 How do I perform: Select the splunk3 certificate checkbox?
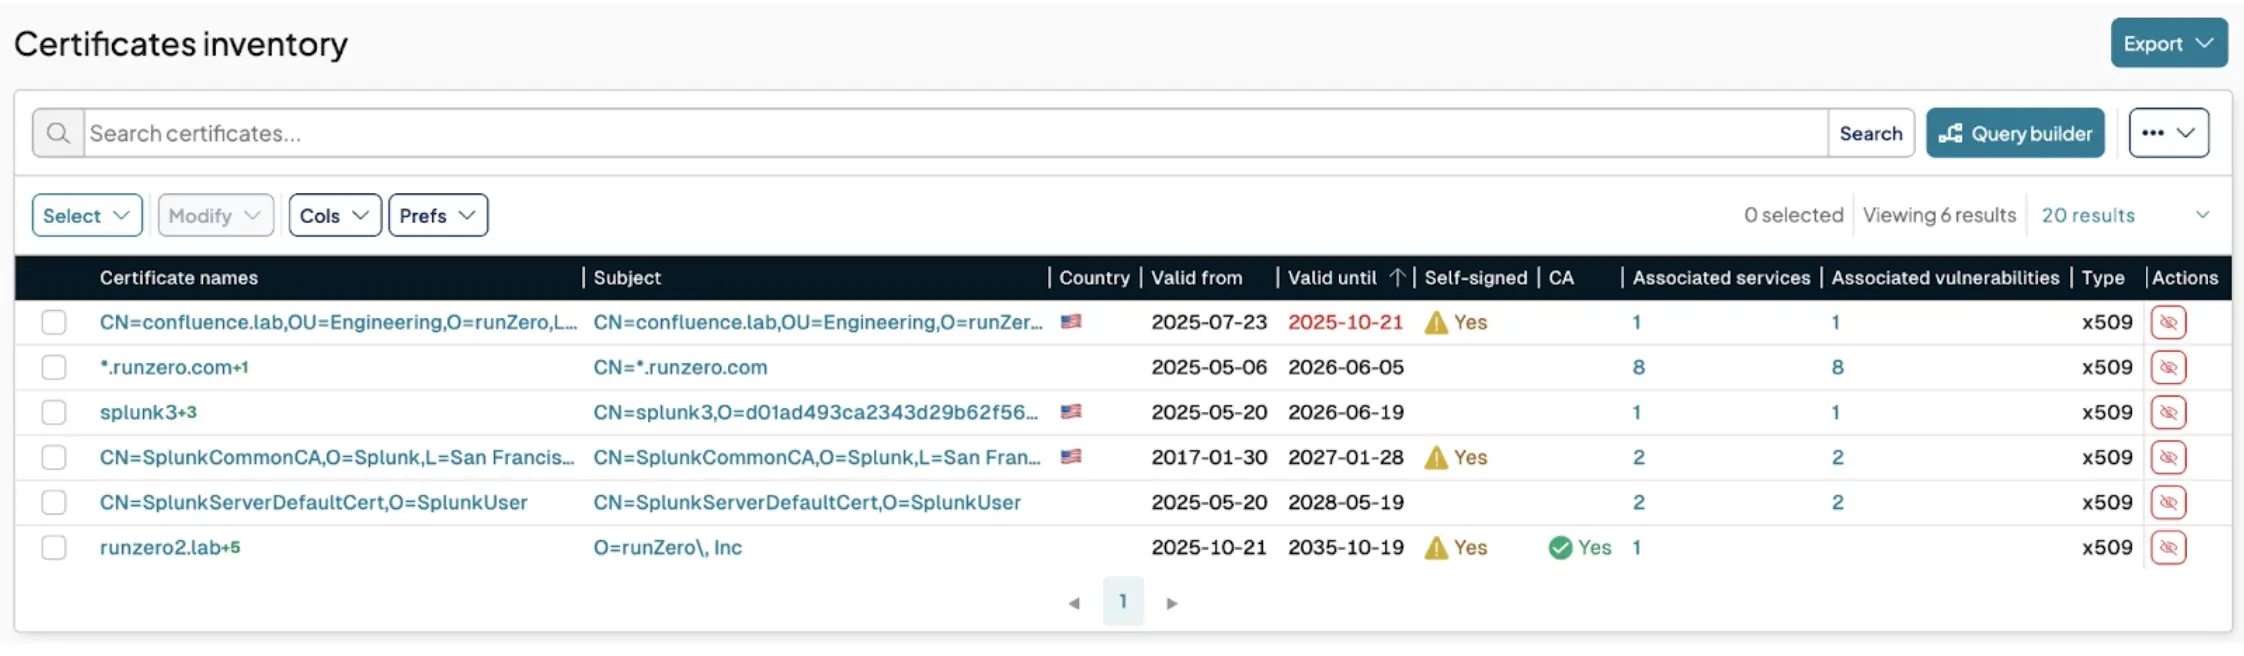coord(54,412)
